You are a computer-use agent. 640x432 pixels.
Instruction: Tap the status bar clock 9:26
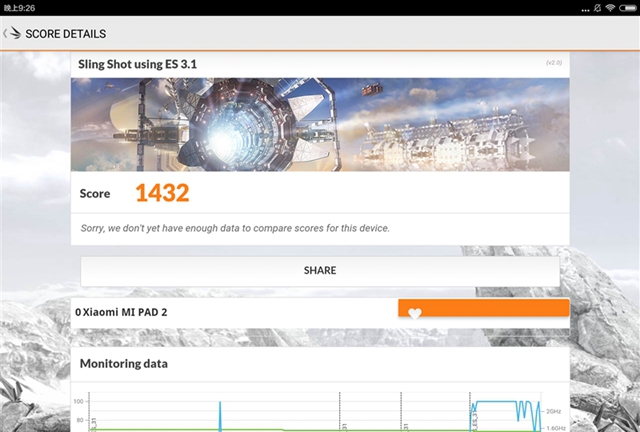click(19, 8)
